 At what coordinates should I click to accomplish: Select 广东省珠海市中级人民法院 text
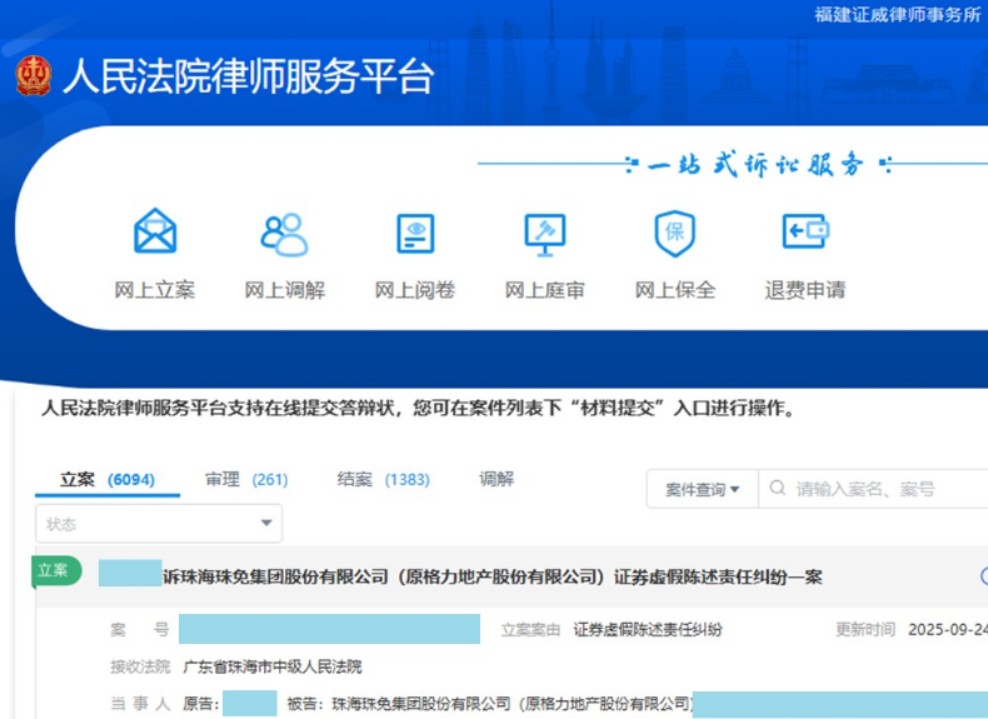pos(272,667)
